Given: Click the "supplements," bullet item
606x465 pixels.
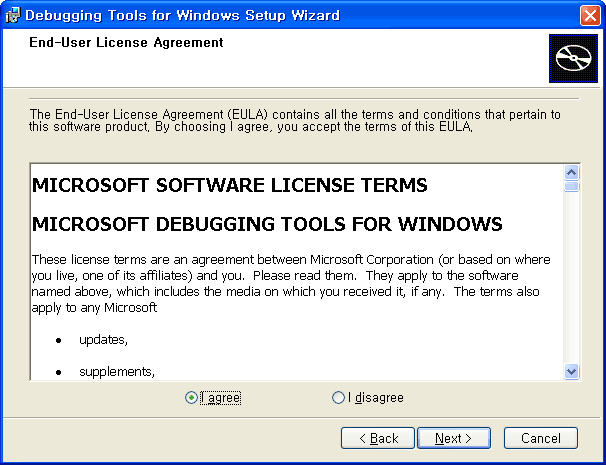Looking at the screenshot, I should (x=116, y=372).
